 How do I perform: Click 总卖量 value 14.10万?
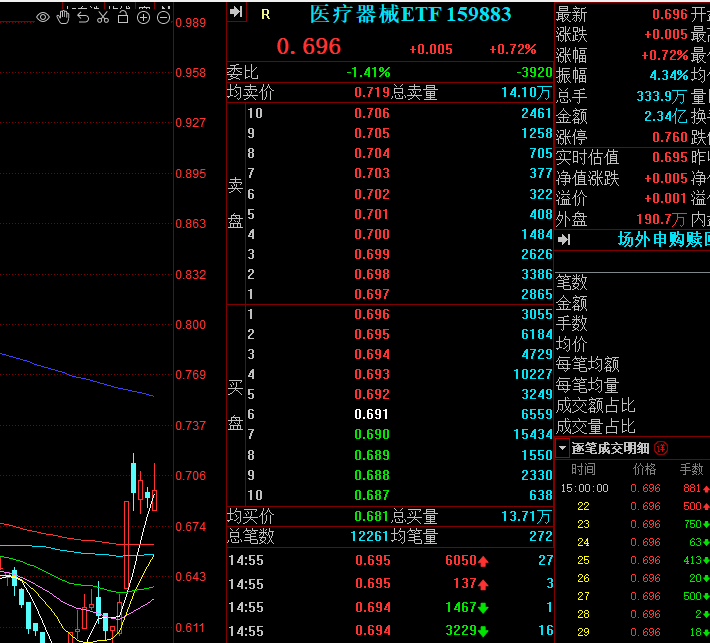pyautogui.click(x=526, y=92)
